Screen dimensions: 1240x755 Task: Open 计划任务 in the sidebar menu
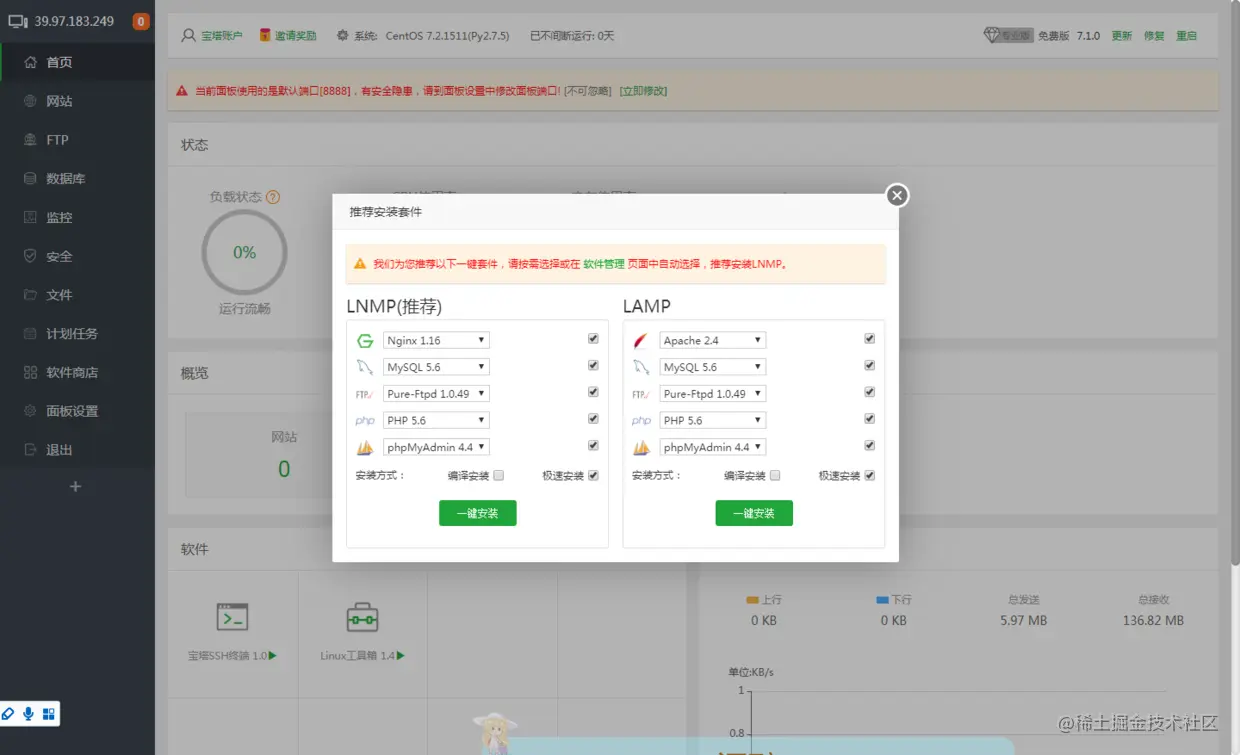(x=77, y=334)
